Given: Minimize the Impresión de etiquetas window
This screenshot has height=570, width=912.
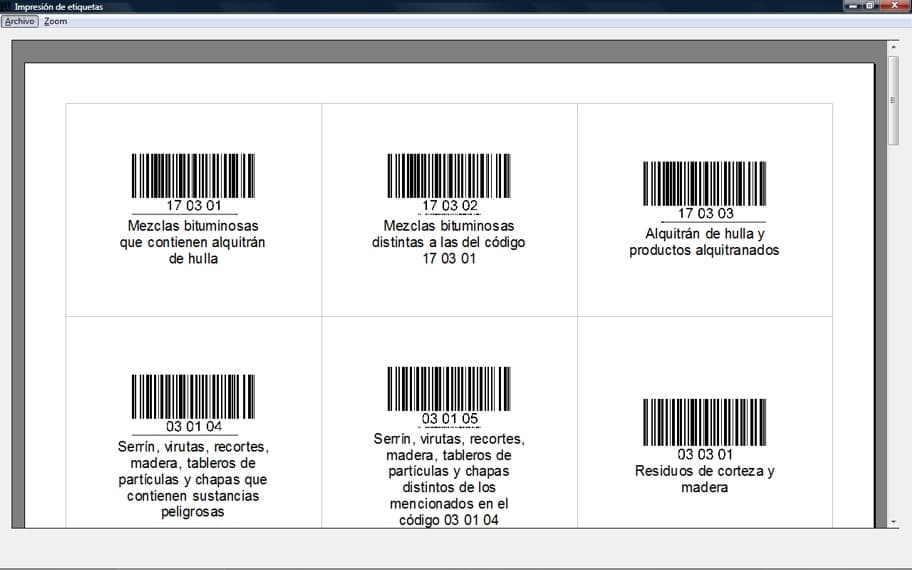Looking at the screenshot, I should point(853,6).
